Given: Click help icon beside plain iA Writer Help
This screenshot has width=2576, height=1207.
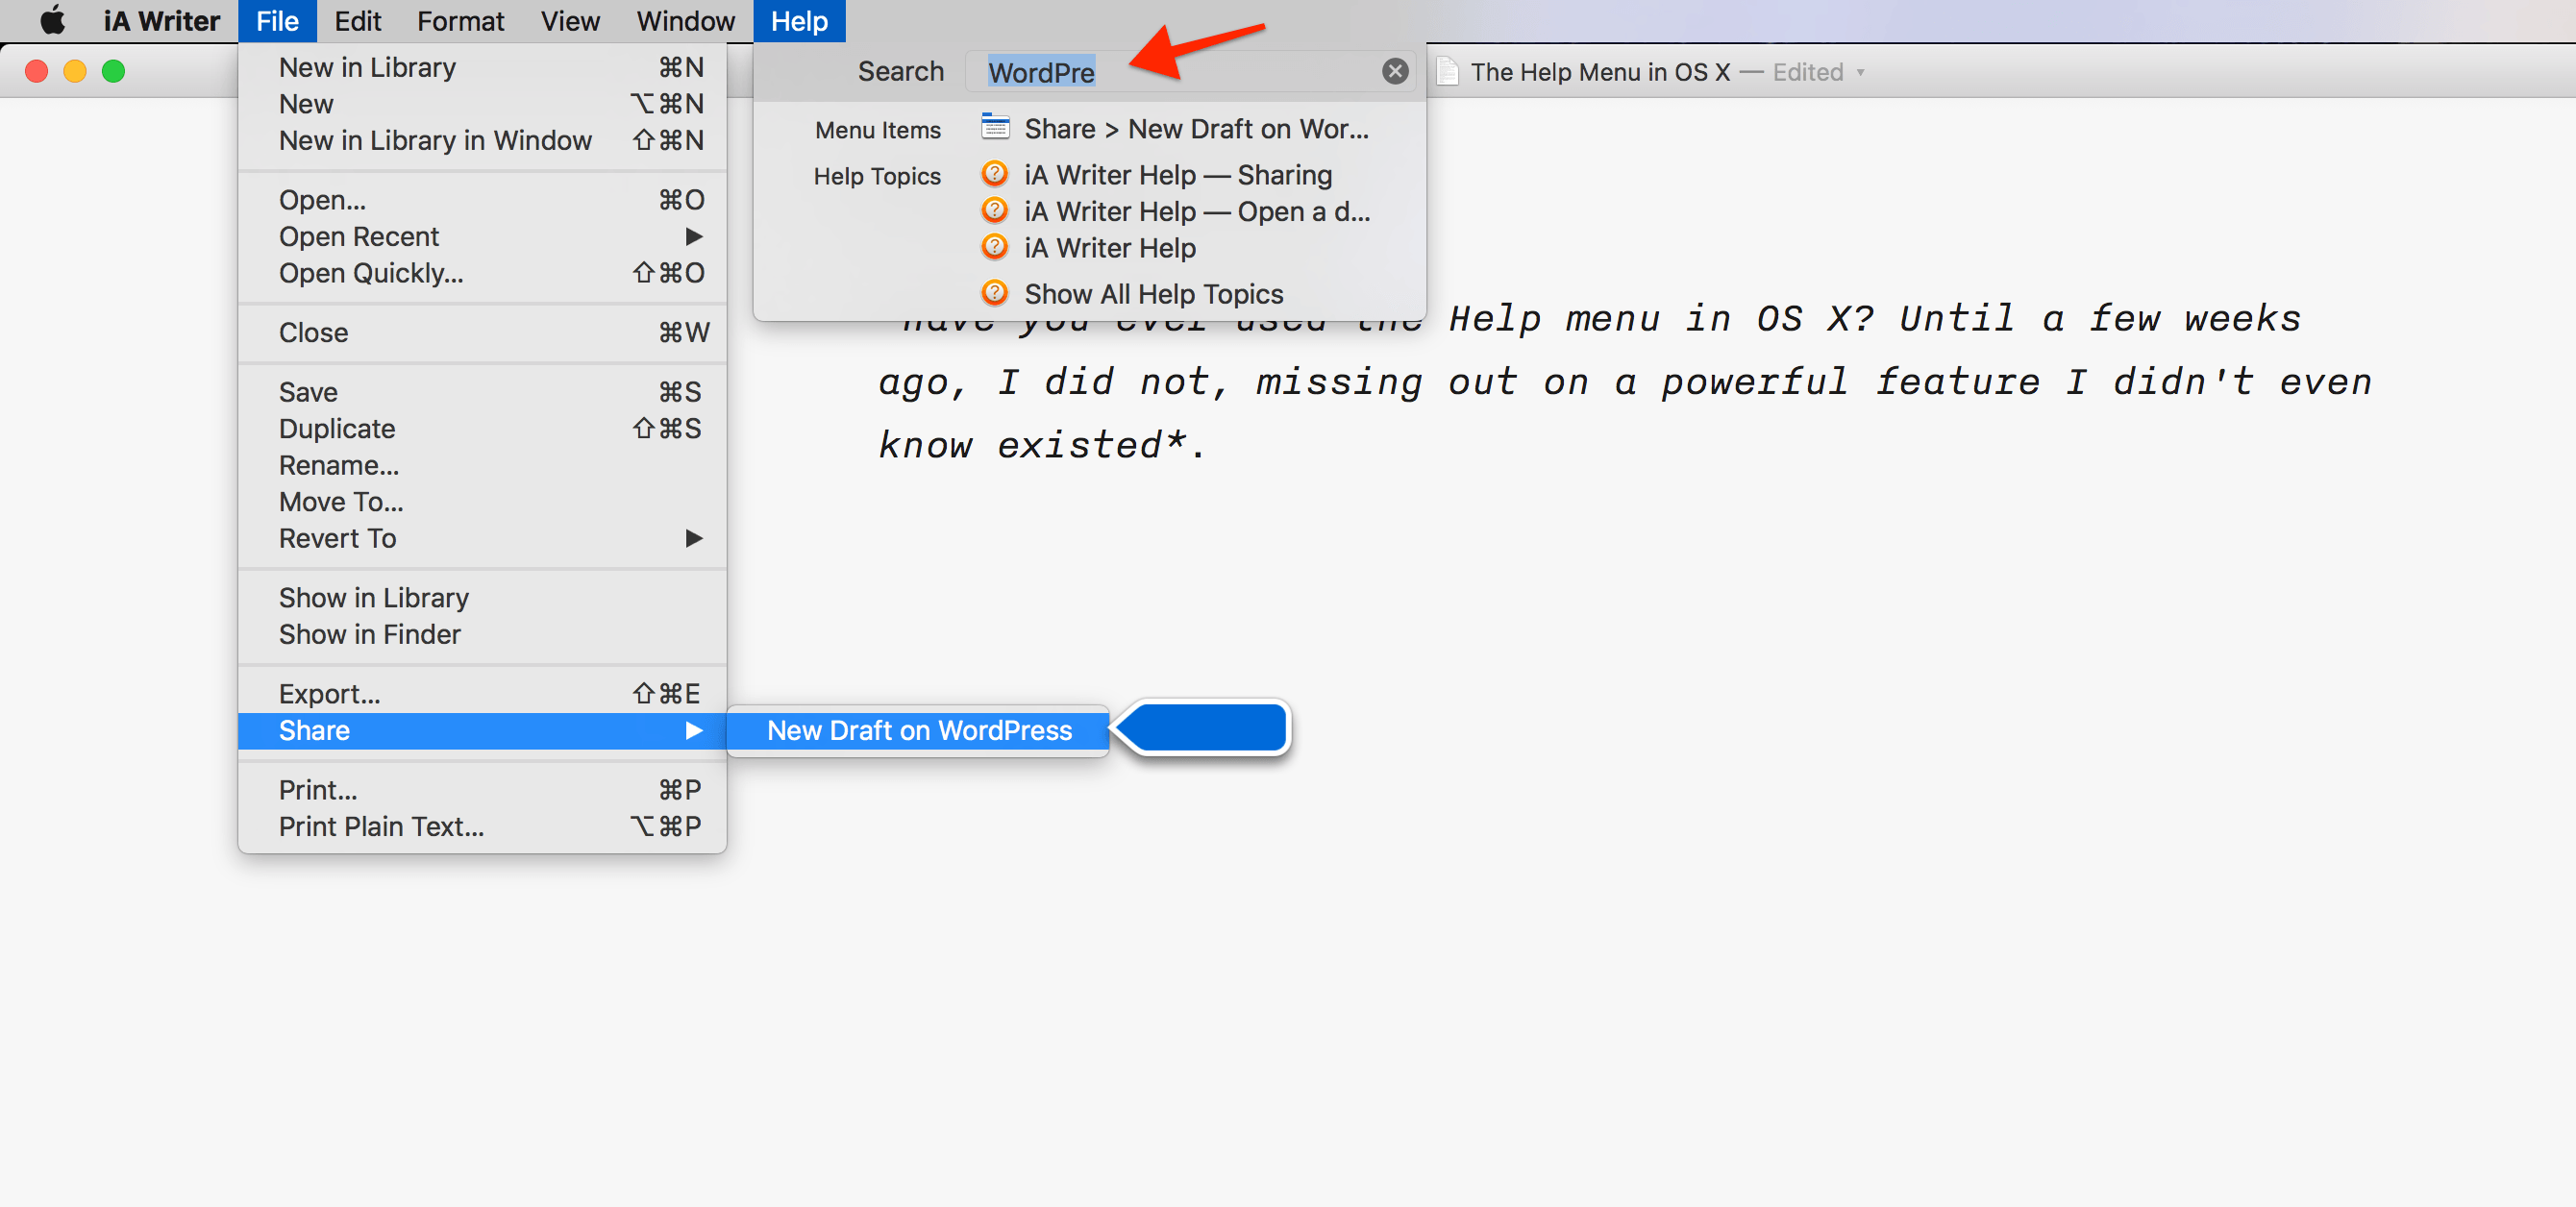Looking at the screenshot, I should click(x=995, y=247).
